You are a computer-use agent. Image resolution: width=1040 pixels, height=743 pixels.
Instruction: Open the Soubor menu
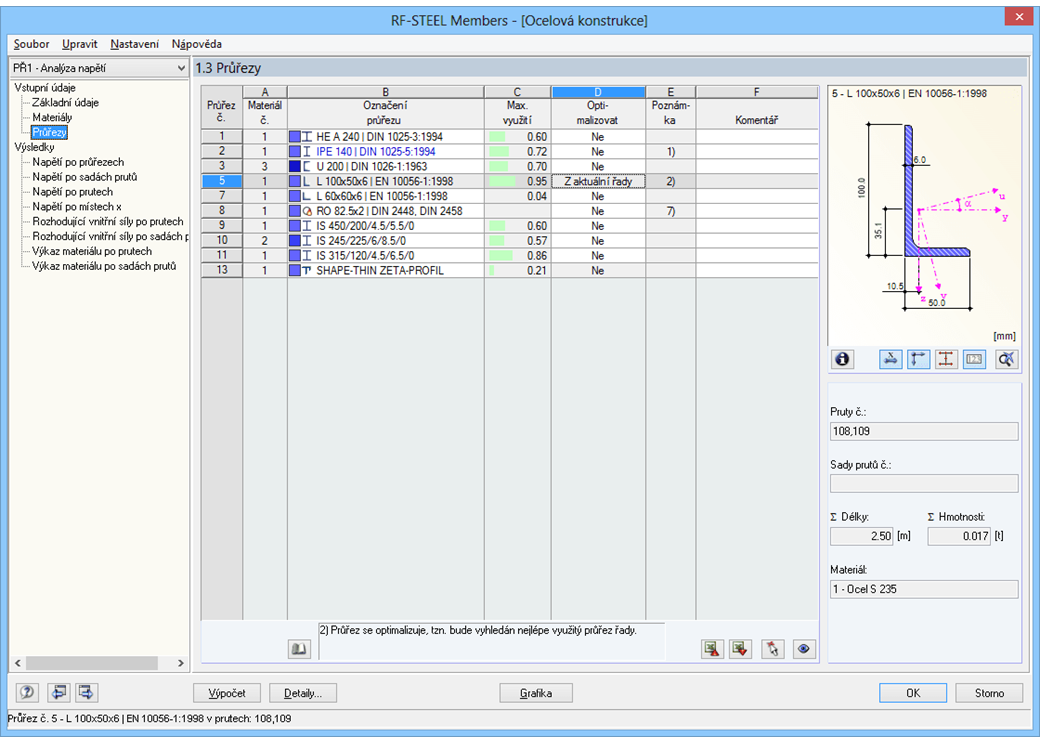[31, 44]
